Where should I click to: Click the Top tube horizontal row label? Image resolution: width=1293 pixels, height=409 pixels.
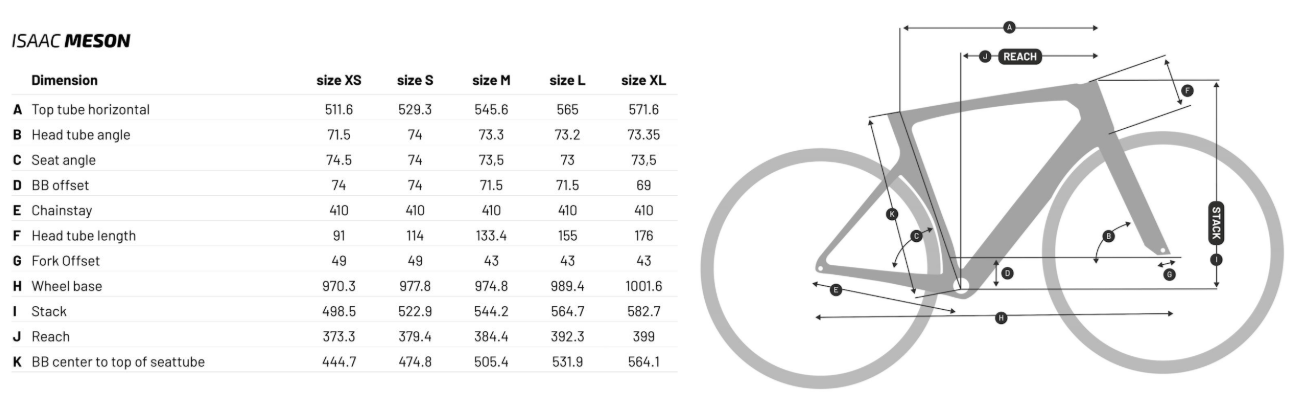(90, 109)
